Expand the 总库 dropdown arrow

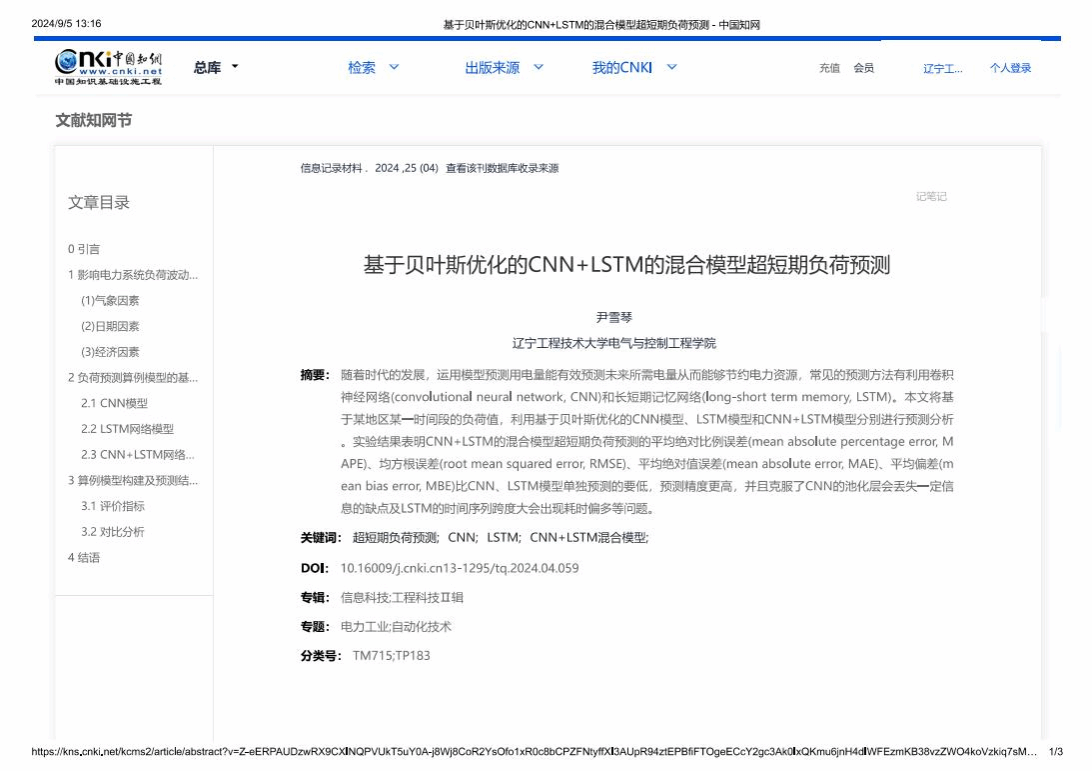(x=235, y=67)
